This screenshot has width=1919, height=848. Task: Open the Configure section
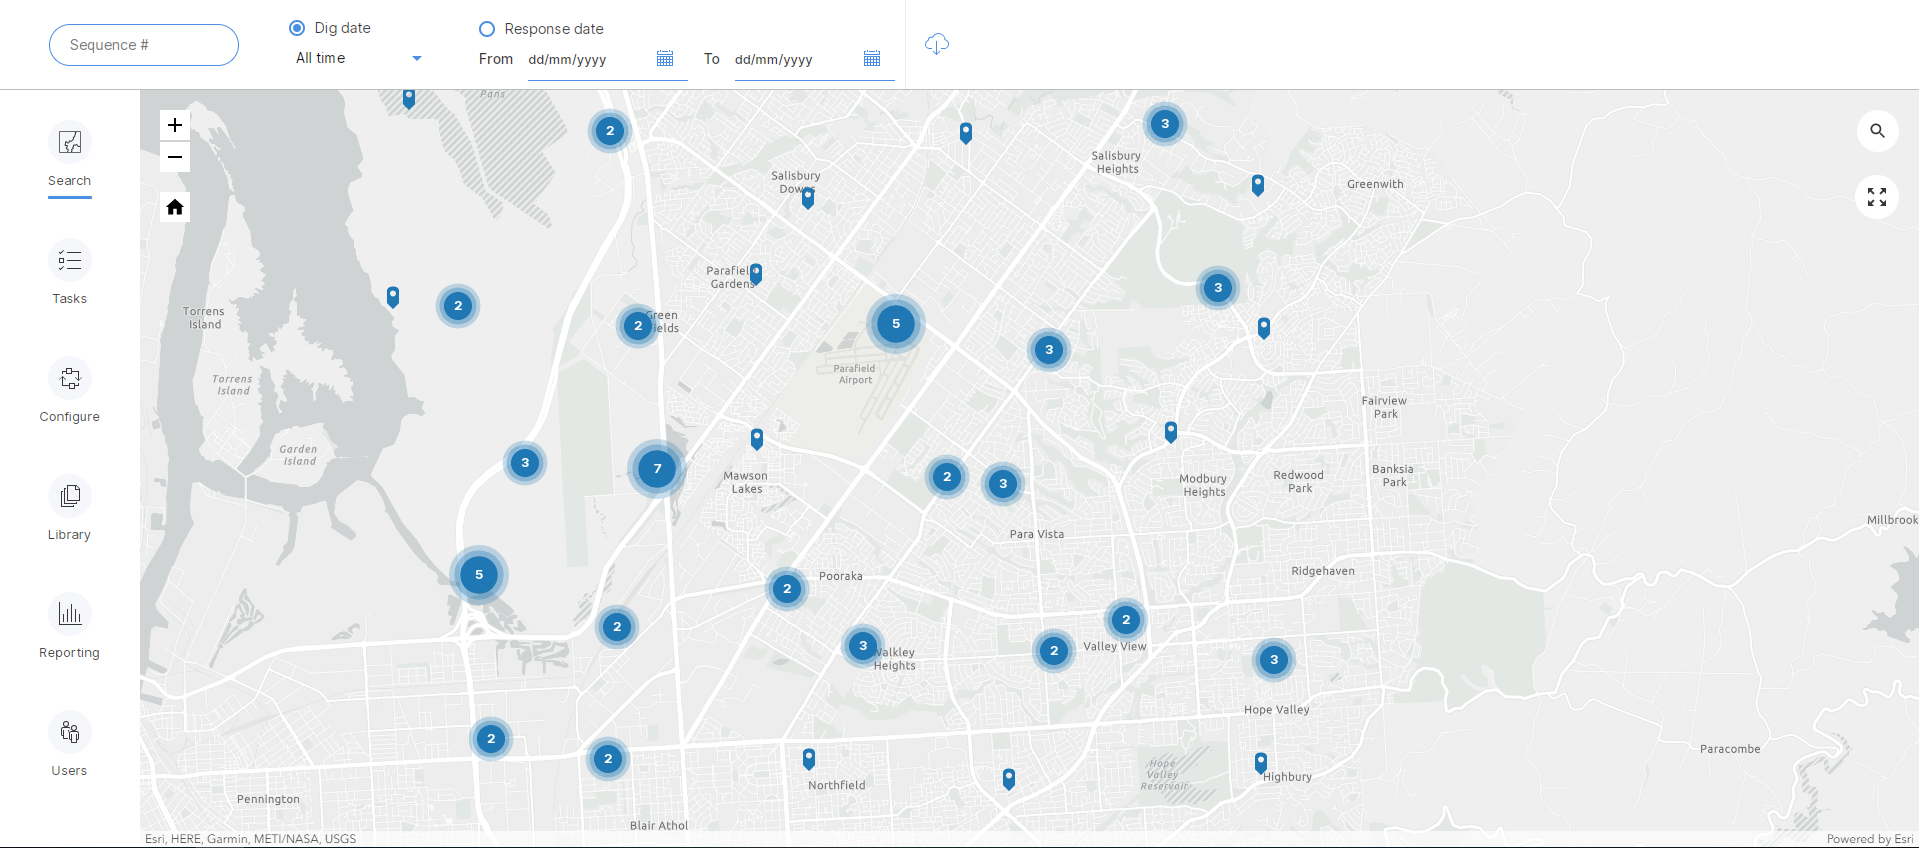pyautogui.click(x=70, y=390)
